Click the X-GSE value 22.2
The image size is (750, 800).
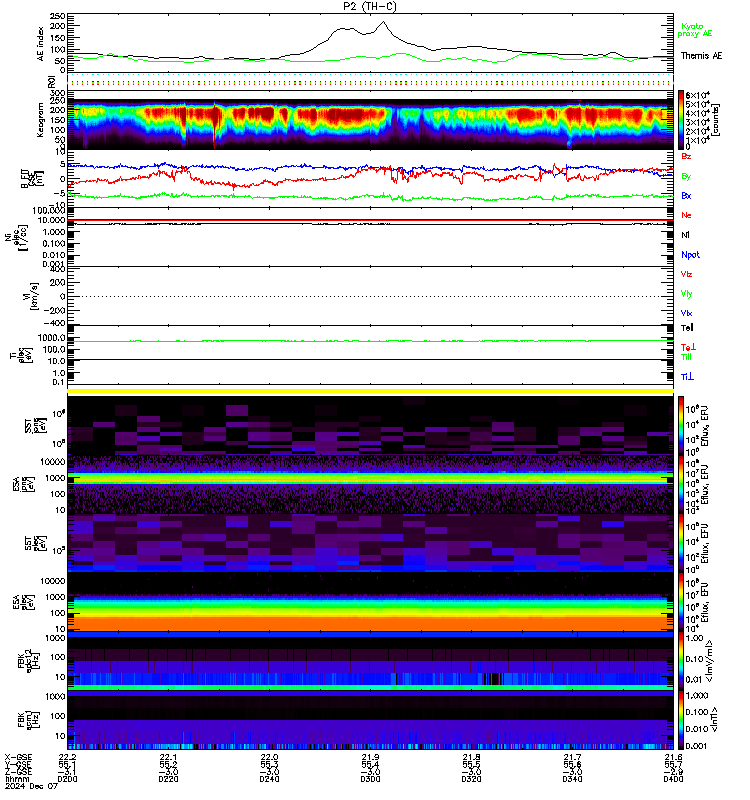click(x=67, y=757)
